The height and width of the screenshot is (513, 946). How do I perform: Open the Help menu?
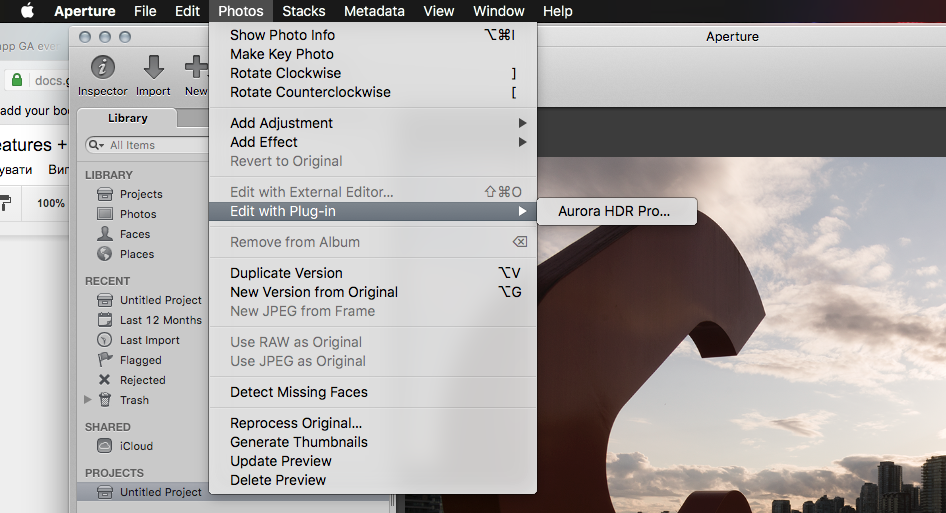557,11
